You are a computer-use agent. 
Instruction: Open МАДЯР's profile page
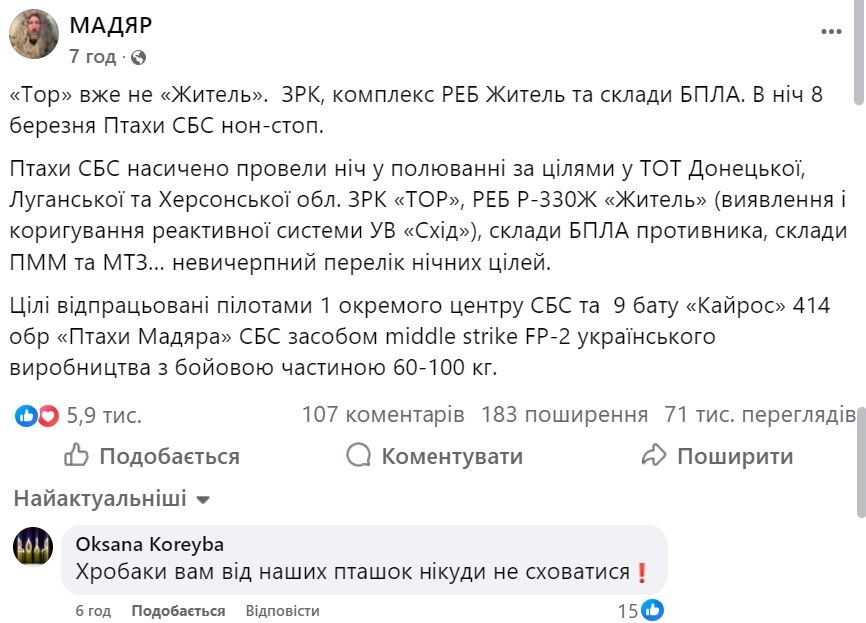point(110,24)
